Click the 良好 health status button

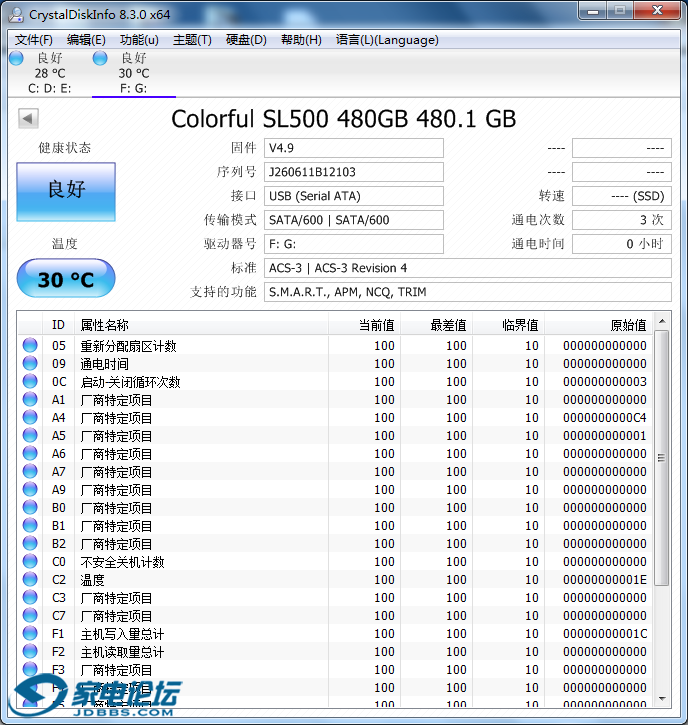[x=66, y=192]
